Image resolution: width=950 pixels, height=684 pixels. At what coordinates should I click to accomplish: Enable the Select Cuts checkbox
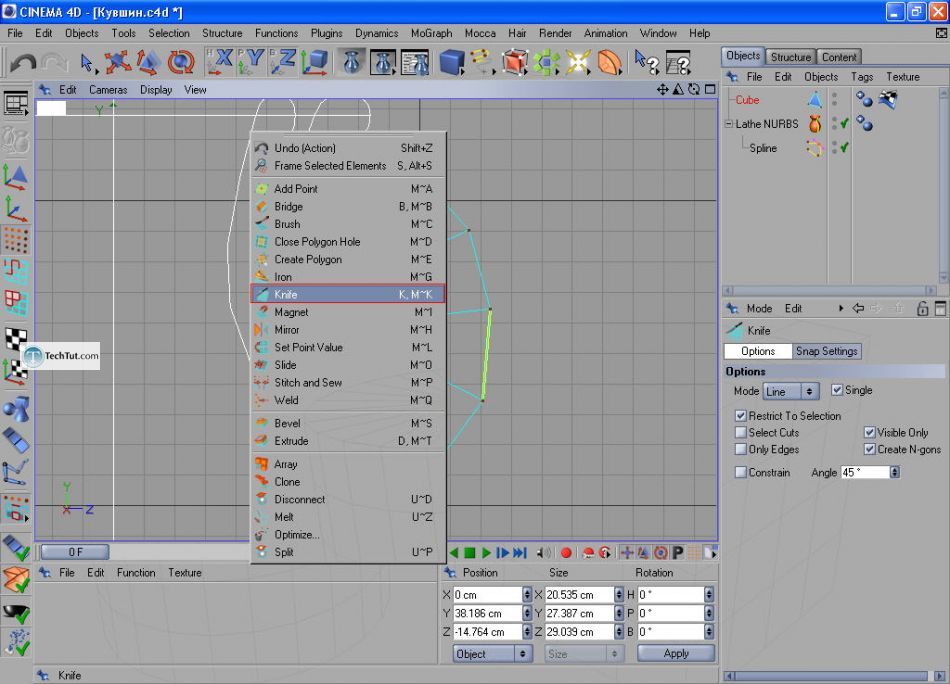[x=740, y=433]
